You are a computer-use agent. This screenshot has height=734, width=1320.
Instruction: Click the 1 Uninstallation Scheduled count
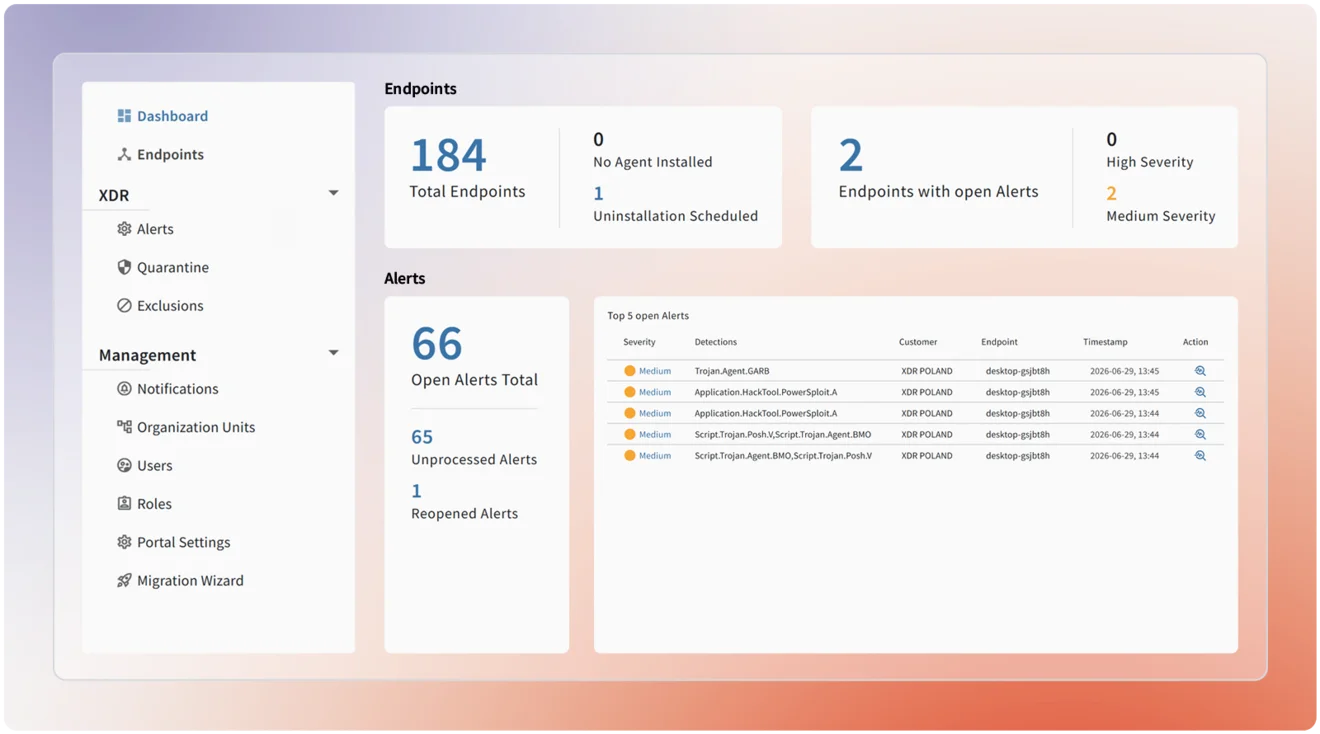click(x=598, y=193)
